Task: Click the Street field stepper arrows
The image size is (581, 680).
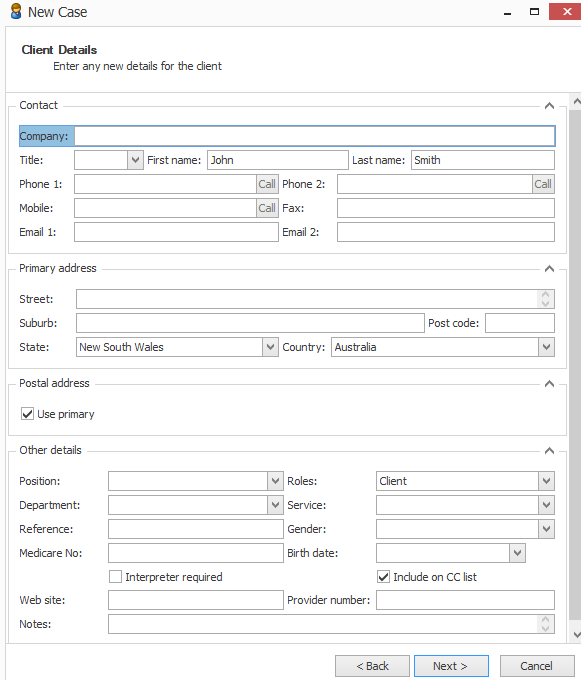Action: tap(545, 299)
